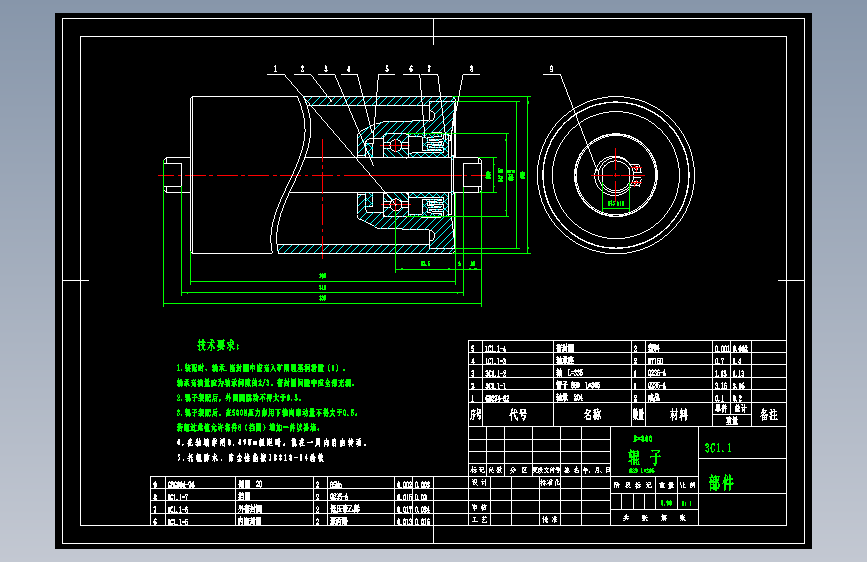The image size is (867, 562).
Task: Click the drawing number 3C1.1
Action: [x=718, y=448]
